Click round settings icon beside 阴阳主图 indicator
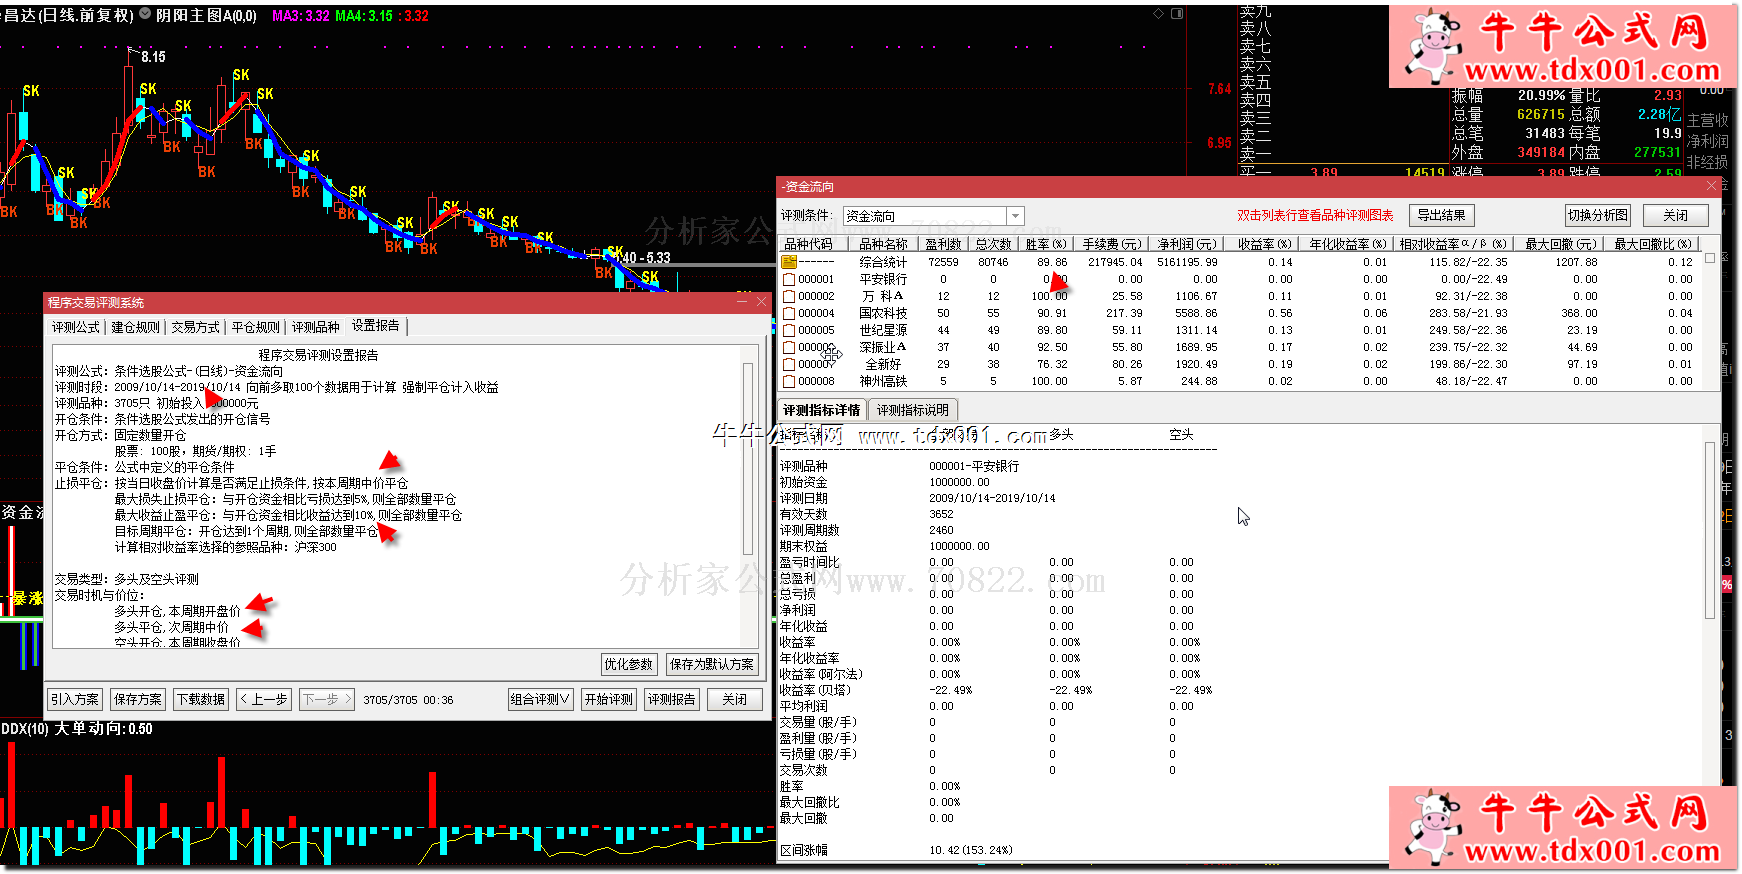Image resolution: width=1742 pixels, height=874 pixels. click(x=145, y=14)
